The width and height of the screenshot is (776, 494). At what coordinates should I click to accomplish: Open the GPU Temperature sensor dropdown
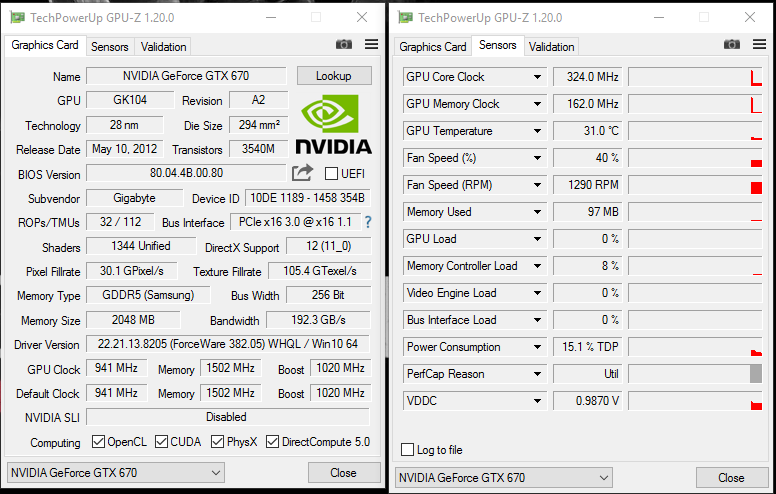(x=537, y=131)
